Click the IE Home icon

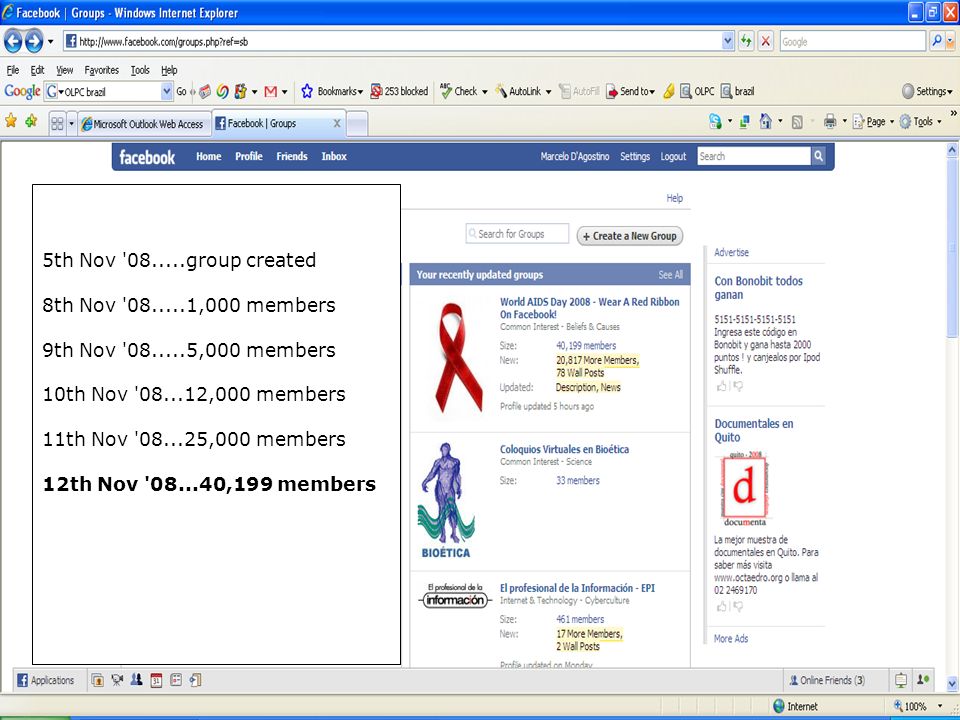[765, 121]
